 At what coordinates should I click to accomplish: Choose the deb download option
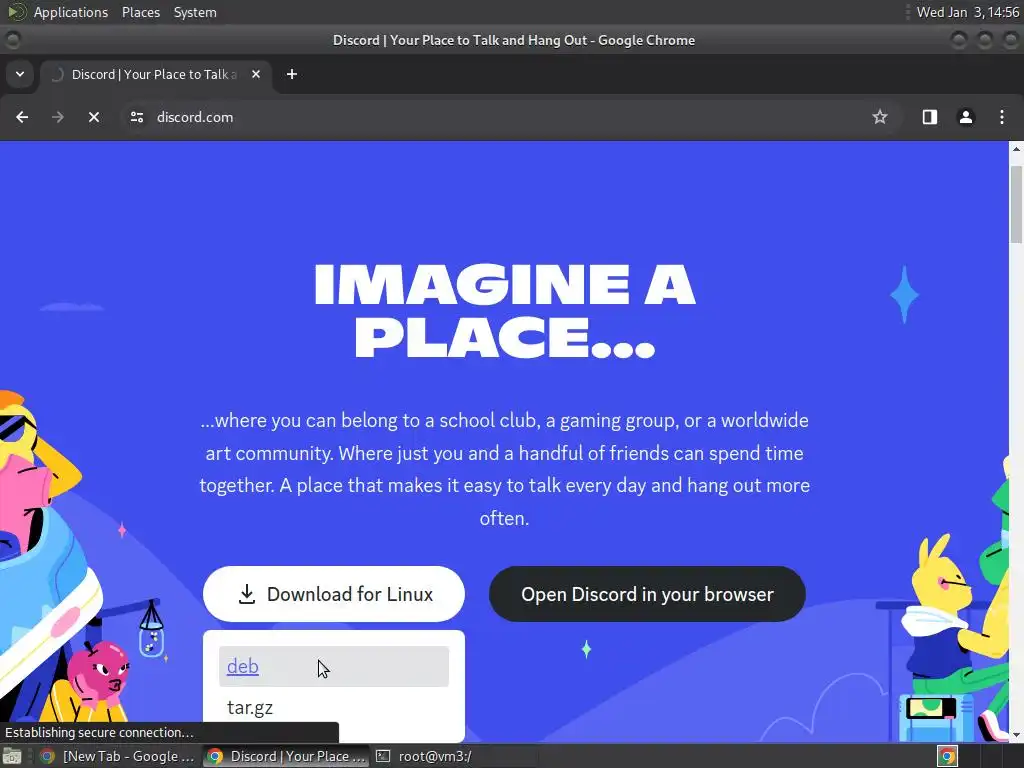[x=334, y=666]
